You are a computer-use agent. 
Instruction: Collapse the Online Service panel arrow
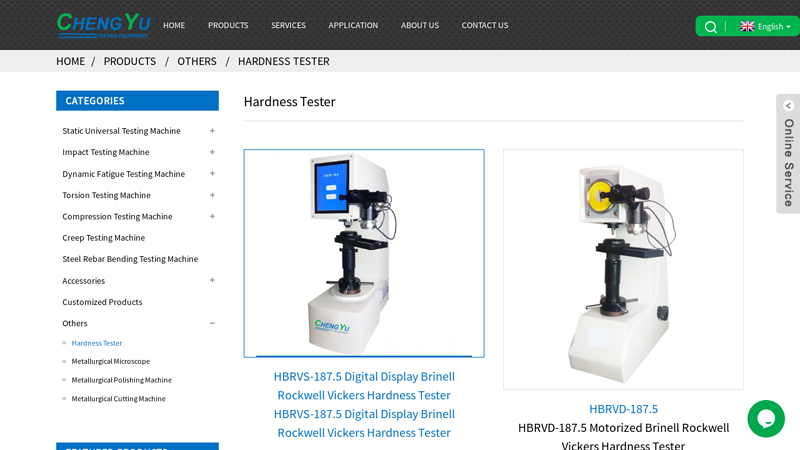[788, 106]
